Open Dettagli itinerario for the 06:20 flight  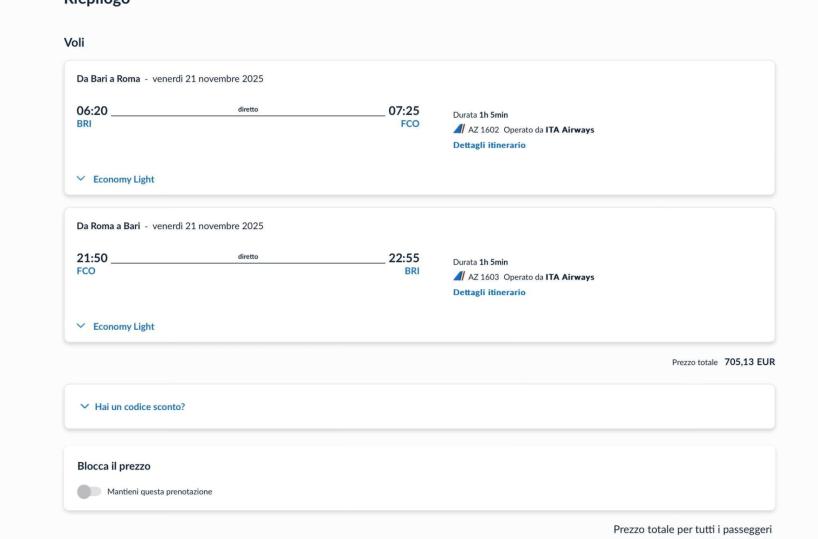click(489, 145)
